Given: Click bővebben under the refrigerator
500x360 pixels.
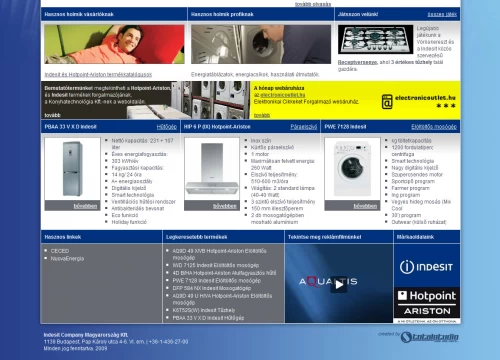Looking at the screenshot, I should click(85, 206).
